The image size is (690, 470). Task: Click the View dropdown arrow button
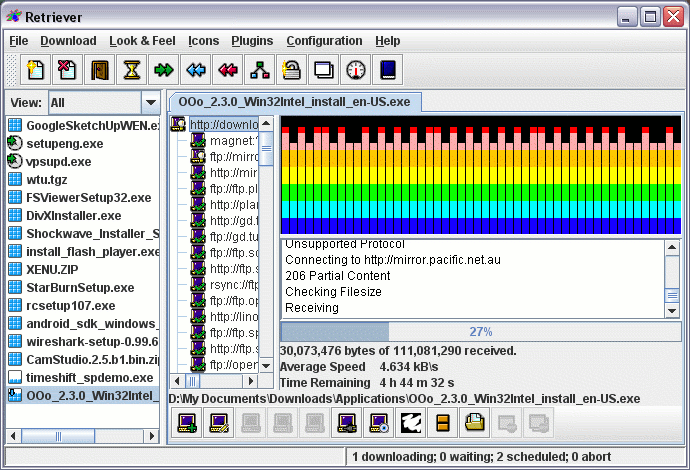[x=150, y=103]
